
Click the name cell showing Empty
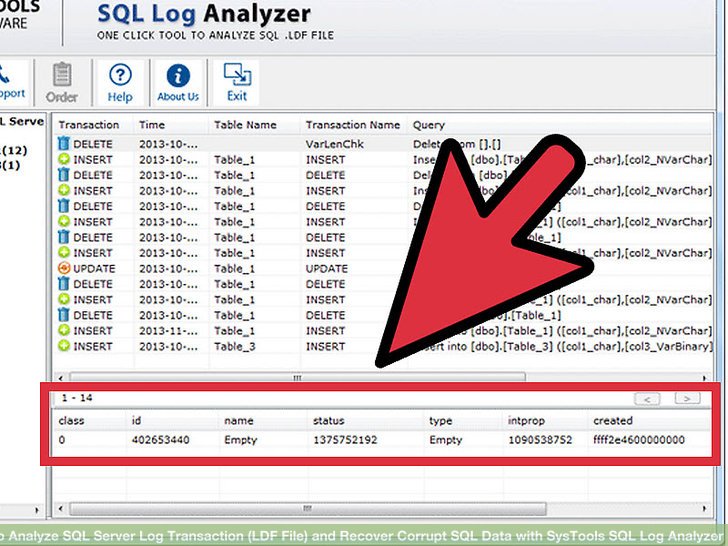(x=240, y=440)
